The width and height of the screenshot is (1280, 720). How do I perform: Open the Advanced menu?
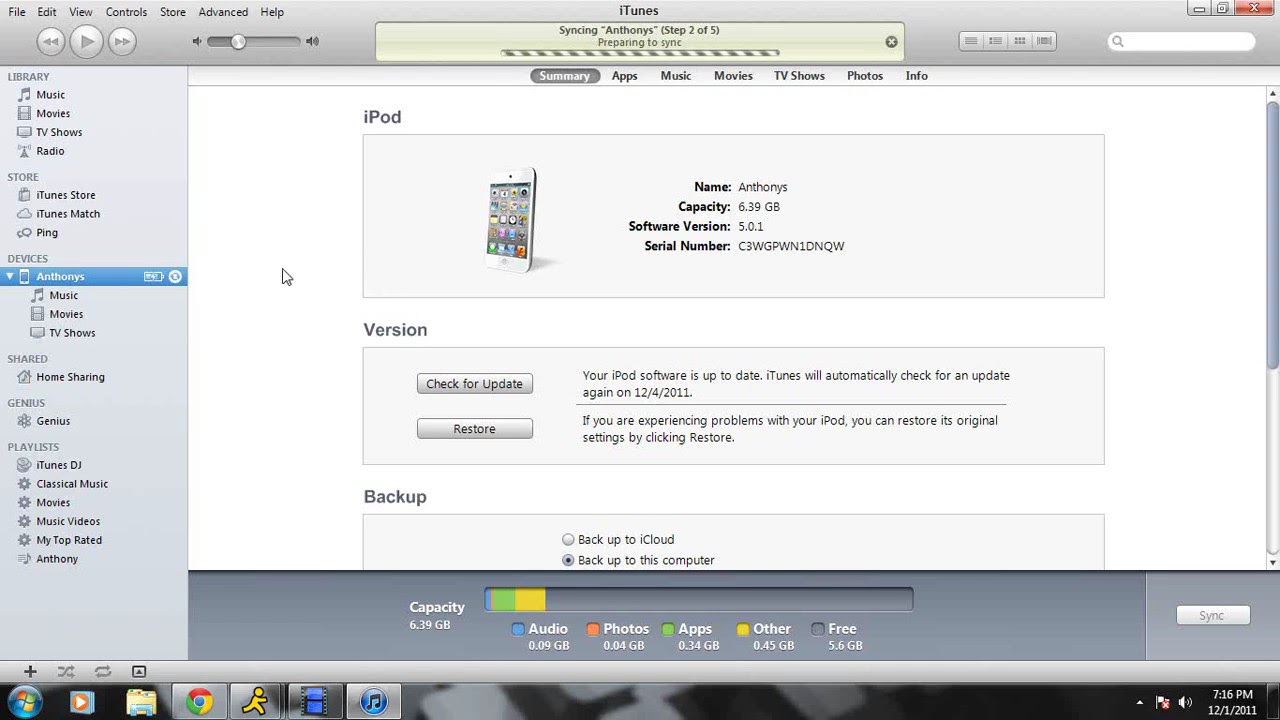pos(223,12)
